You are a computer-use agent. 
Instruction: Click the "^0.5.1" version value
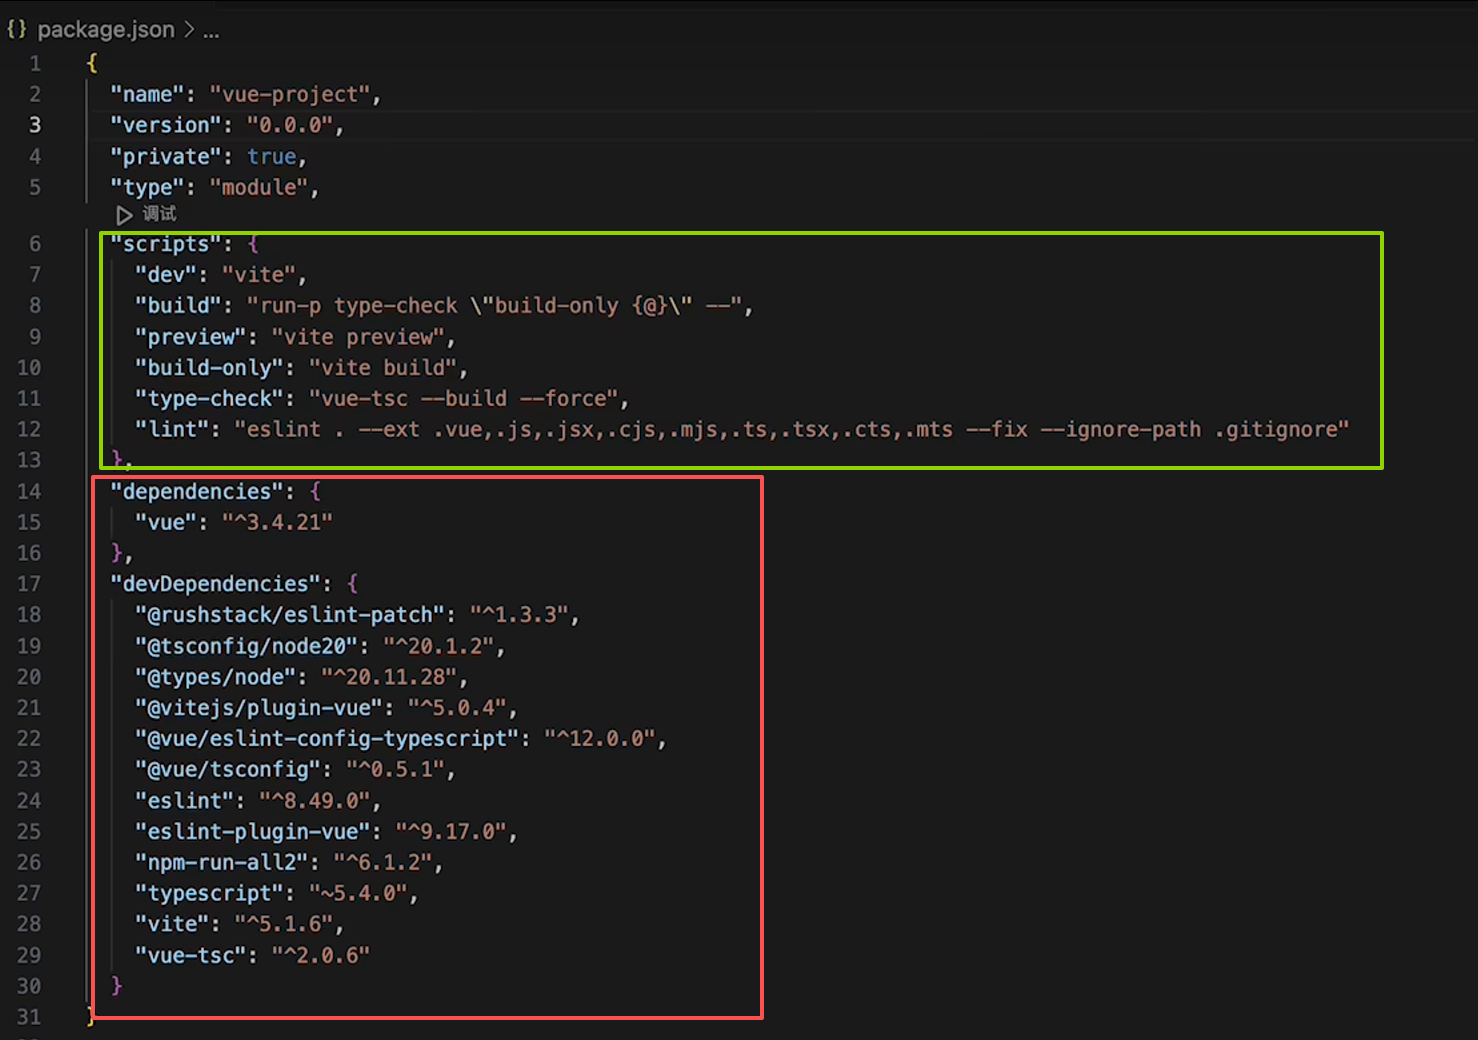395,770
